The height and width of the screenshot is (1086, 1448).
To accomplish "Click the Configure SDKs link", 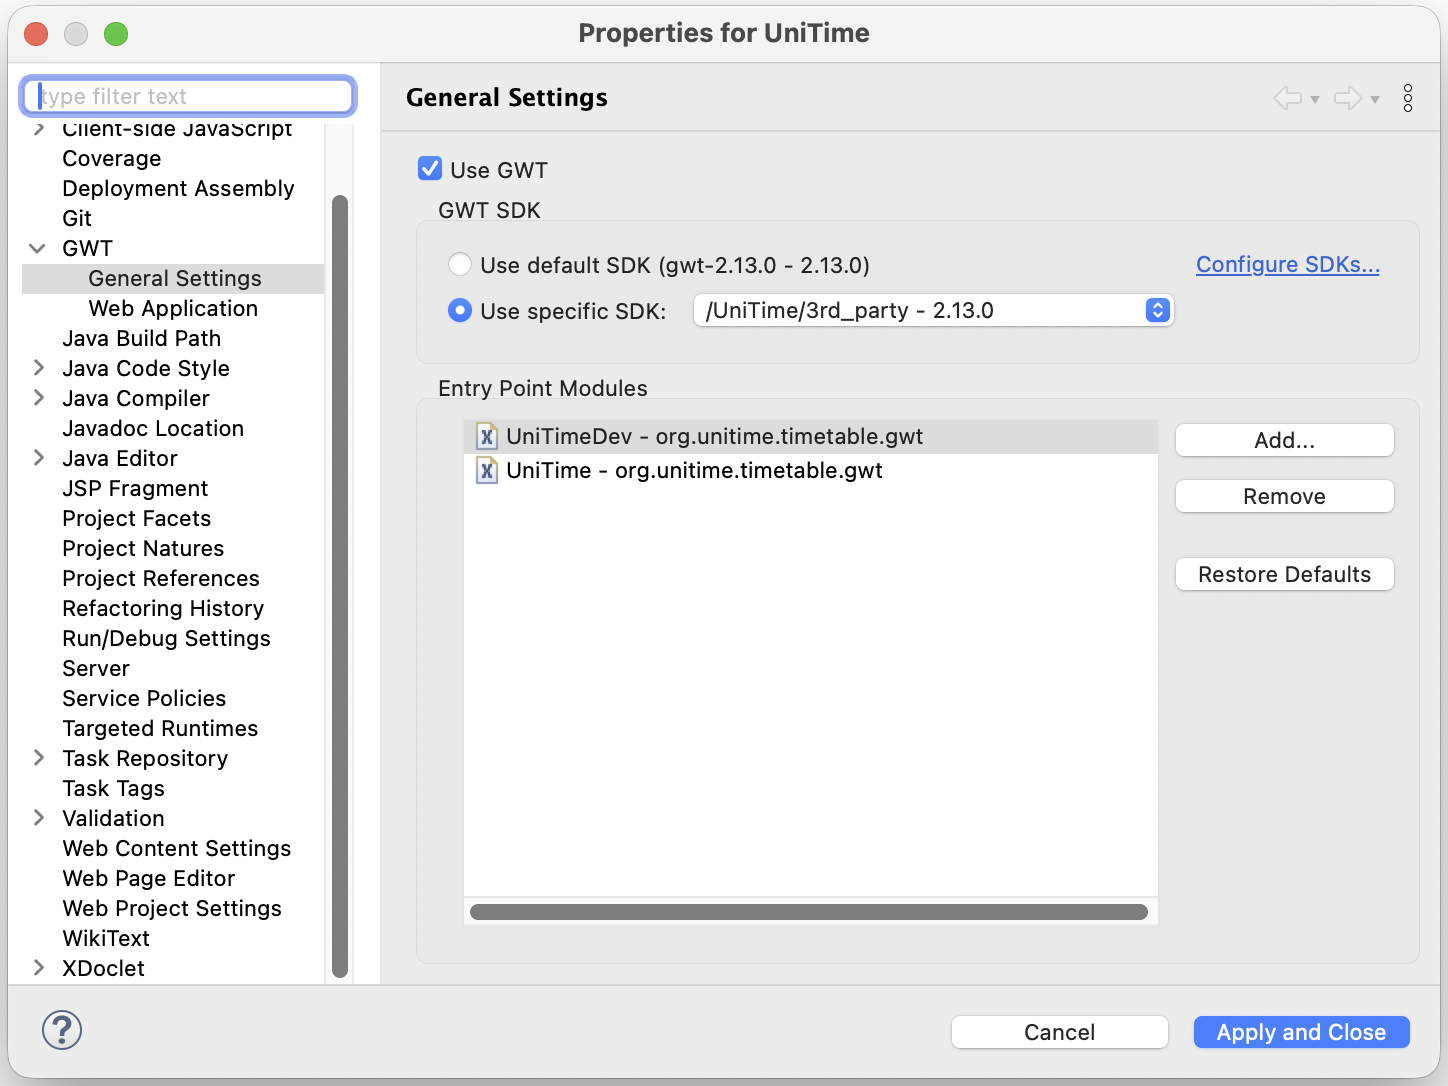I will point(1288,264).
